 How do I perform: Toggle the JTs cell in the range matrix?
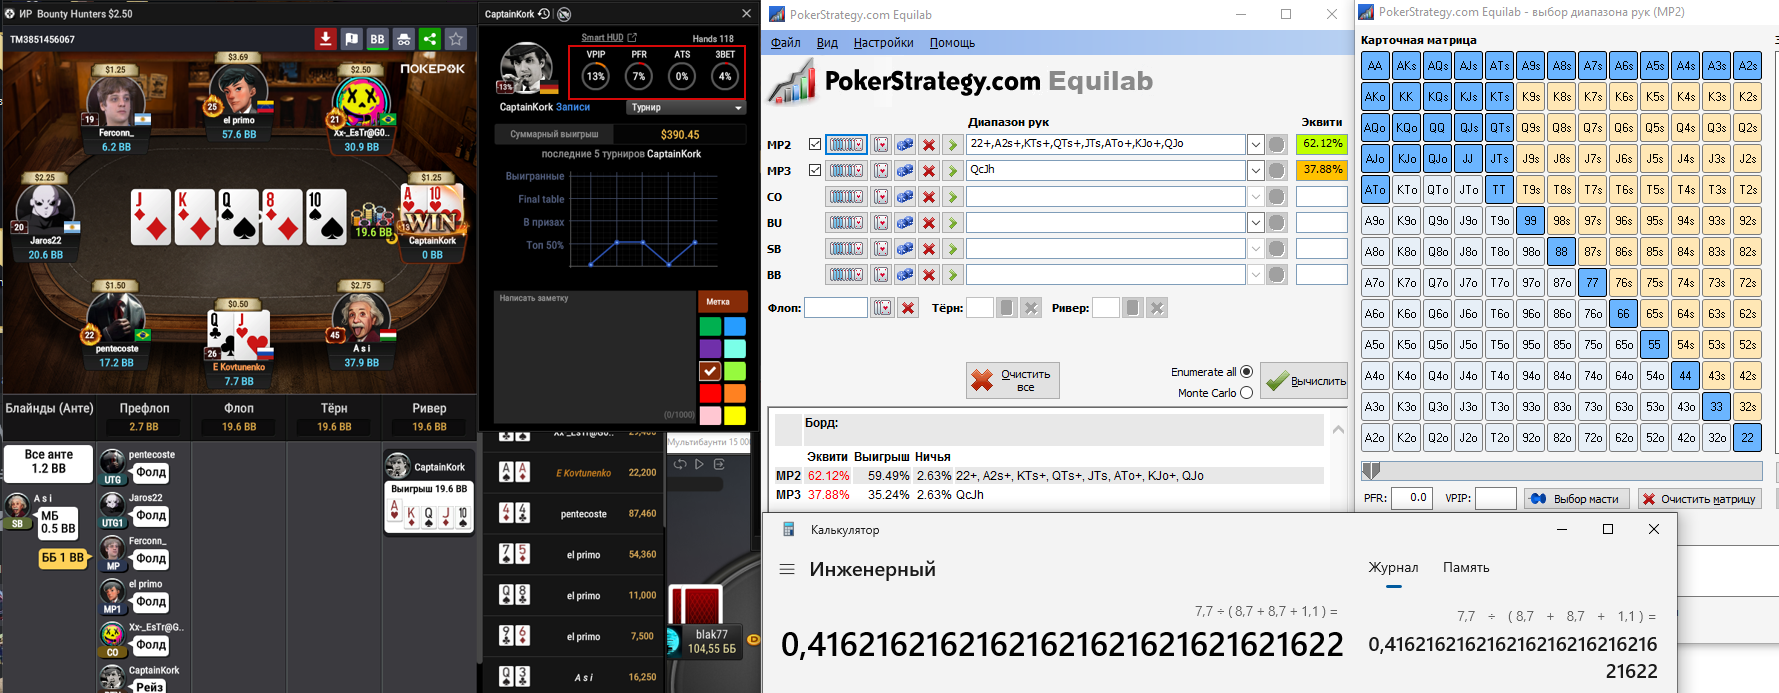point(1499,159)
